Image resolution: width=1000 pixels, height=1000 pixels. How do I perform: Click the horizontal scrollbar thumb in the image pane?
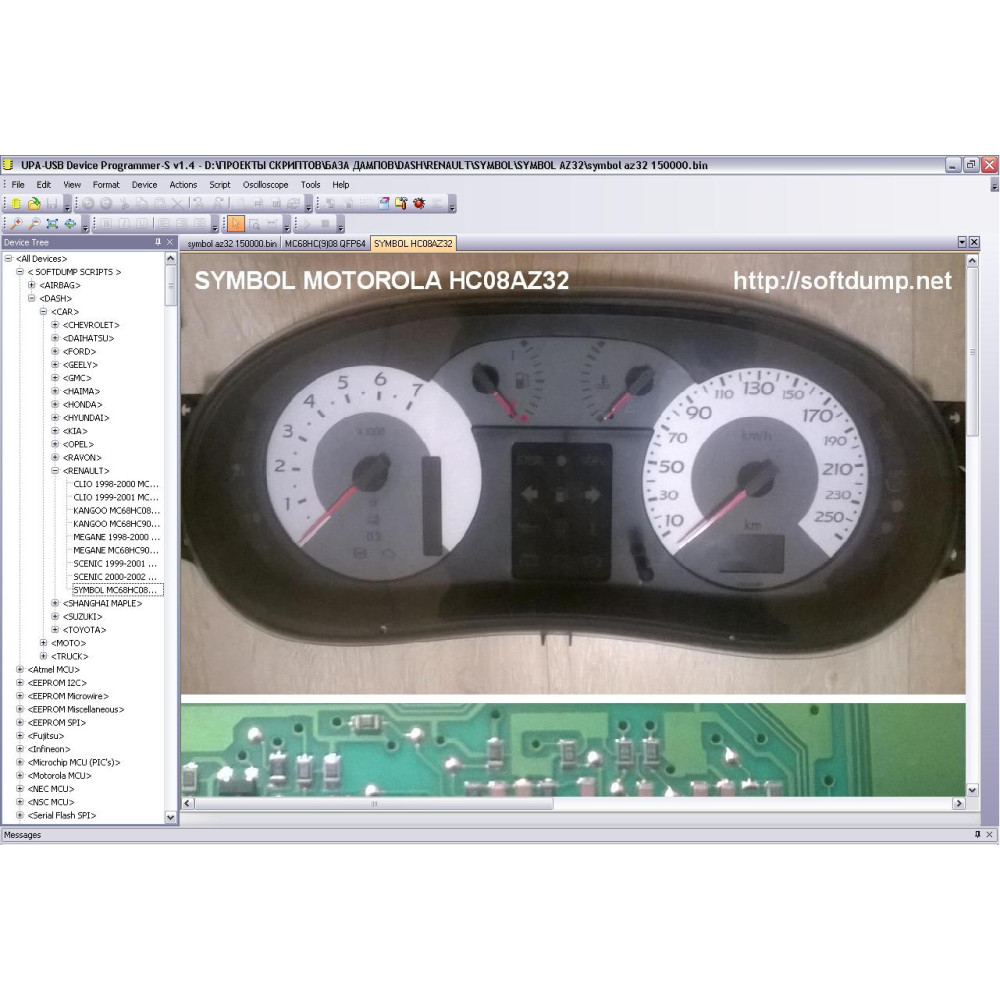[x=374, y=804]
